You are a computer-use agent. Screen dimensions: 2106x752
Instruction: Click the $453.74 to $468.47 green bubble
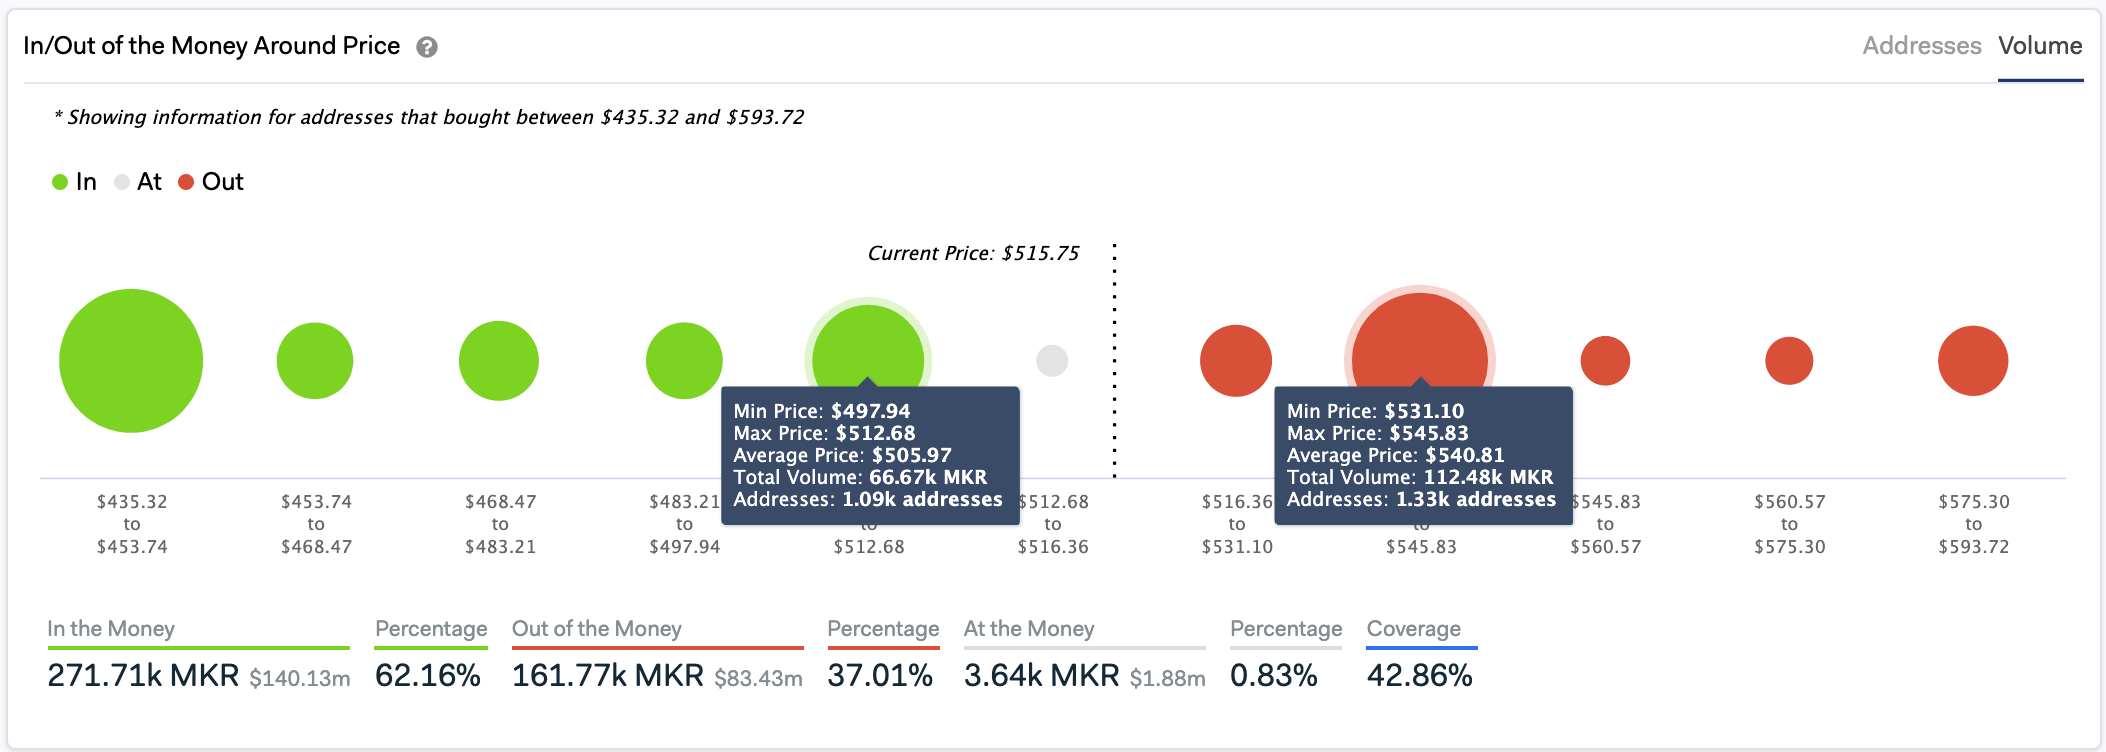pos(315,361)
